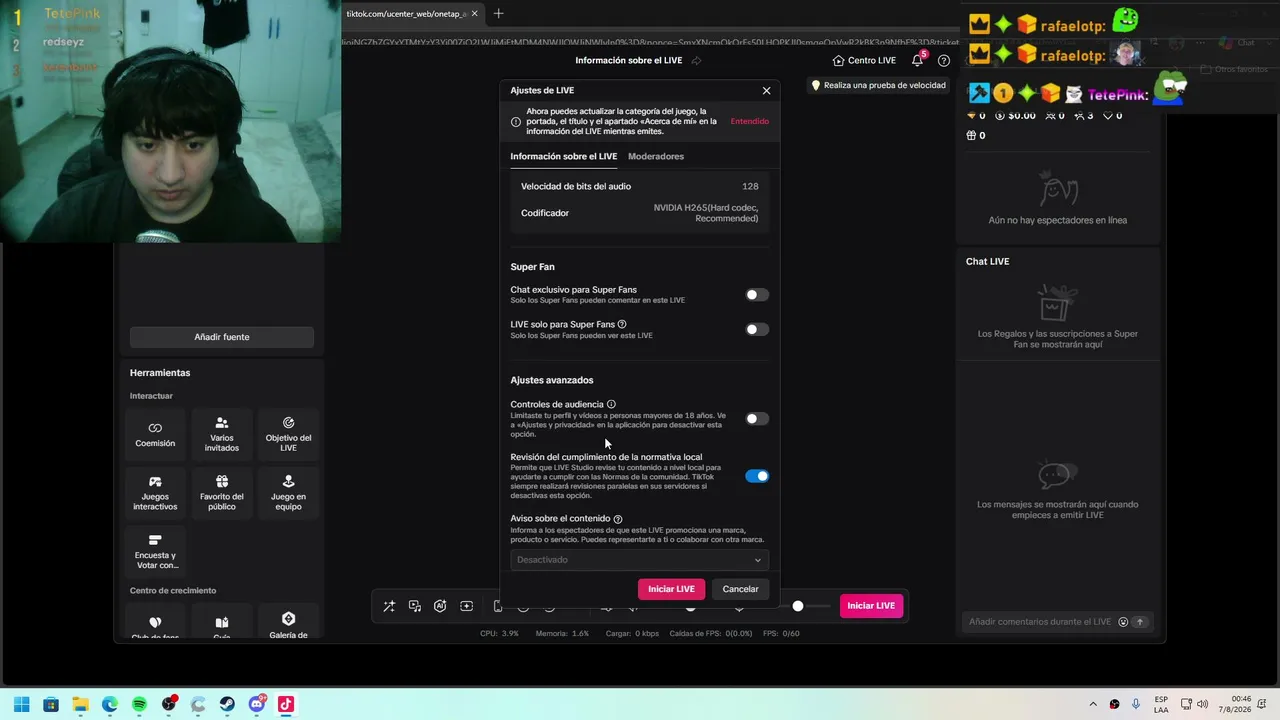Open the Varios invitados tool

click(222, 435)
